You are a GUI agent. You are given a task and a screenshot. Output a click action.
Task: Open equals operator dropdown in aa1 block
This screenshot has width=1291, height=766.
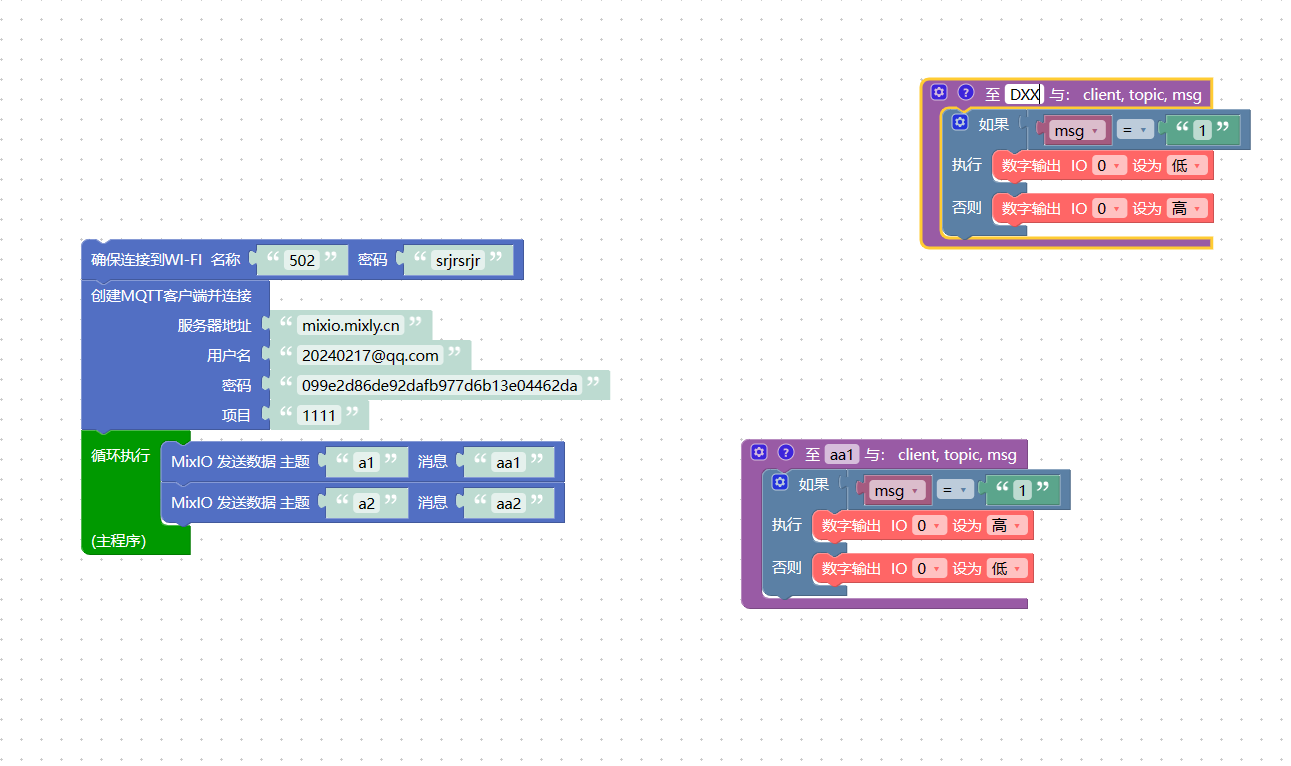[x=953, y=490]
